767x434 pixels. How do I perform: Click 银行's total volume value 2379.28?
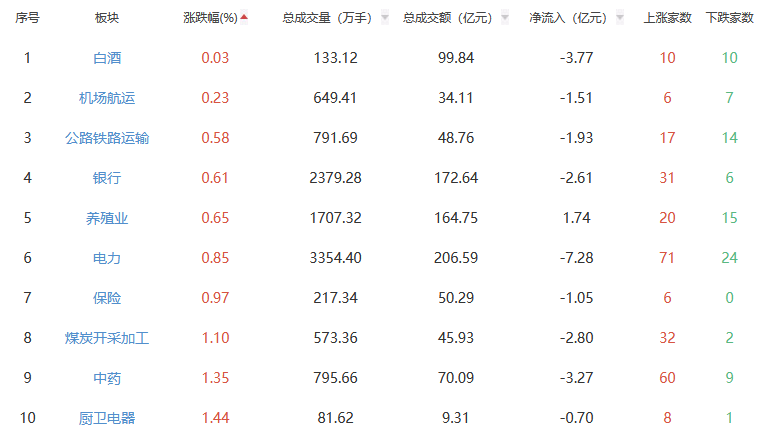(x=336, y=178)
